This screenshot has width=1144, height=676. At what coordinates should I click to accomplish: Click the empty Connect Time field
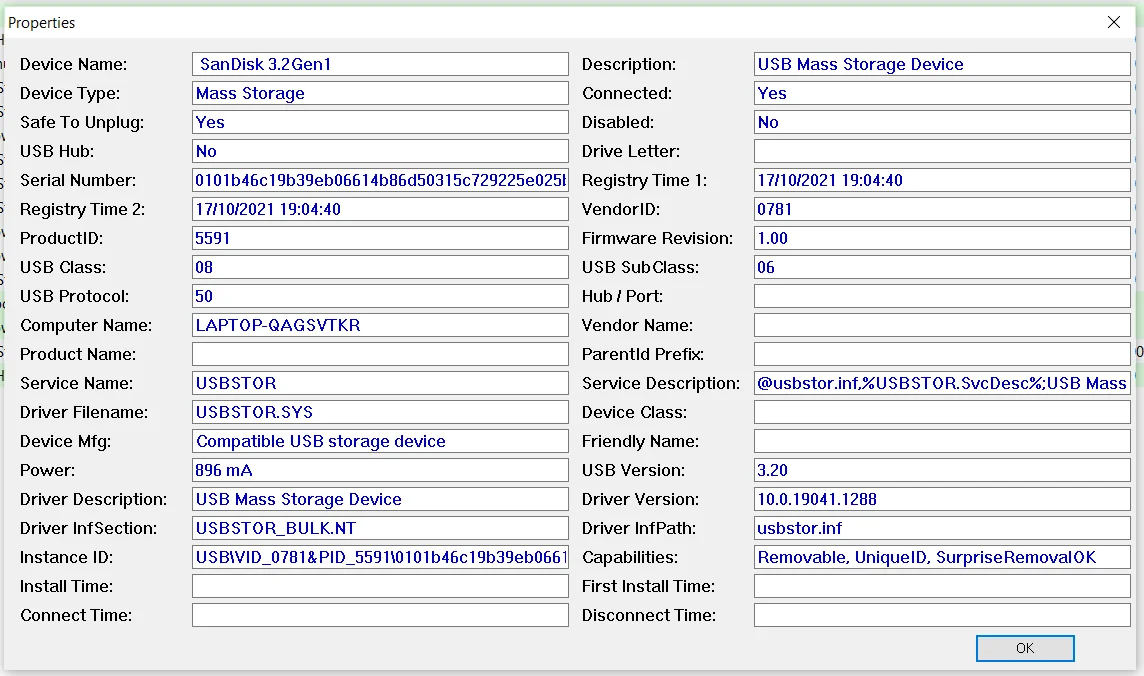click(x=380, y=615)
